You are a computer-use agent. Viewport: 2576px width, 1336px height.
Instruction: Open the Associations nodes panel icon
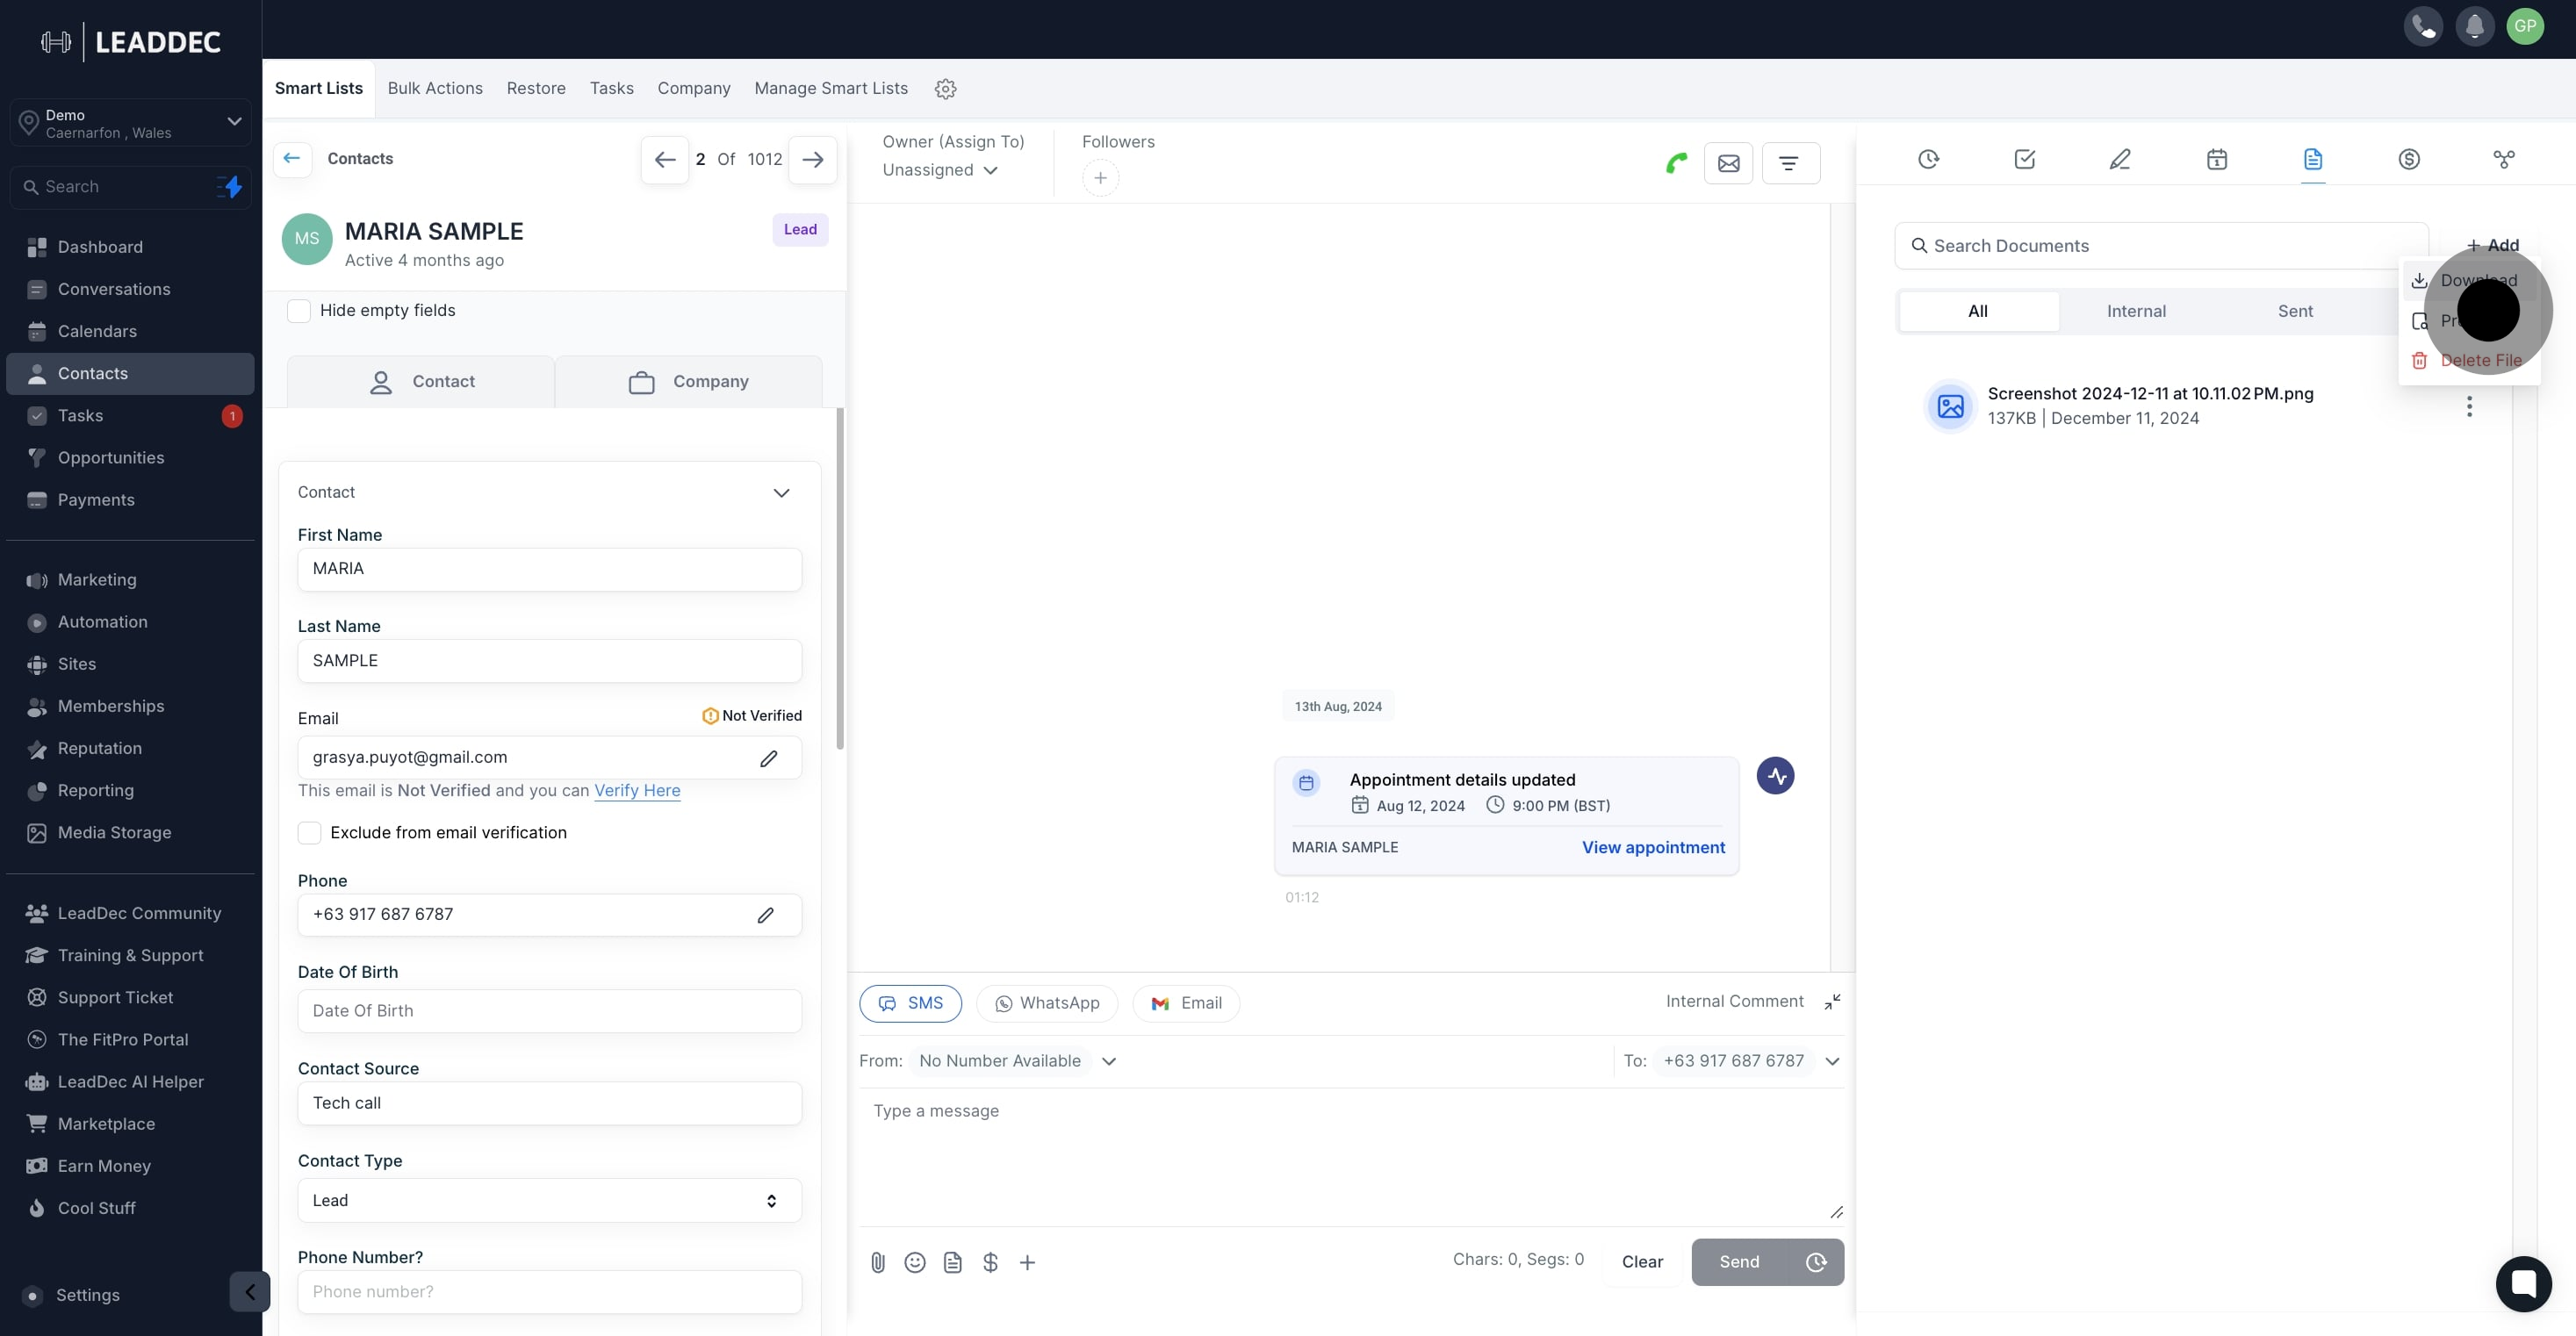pos(2504,159)
